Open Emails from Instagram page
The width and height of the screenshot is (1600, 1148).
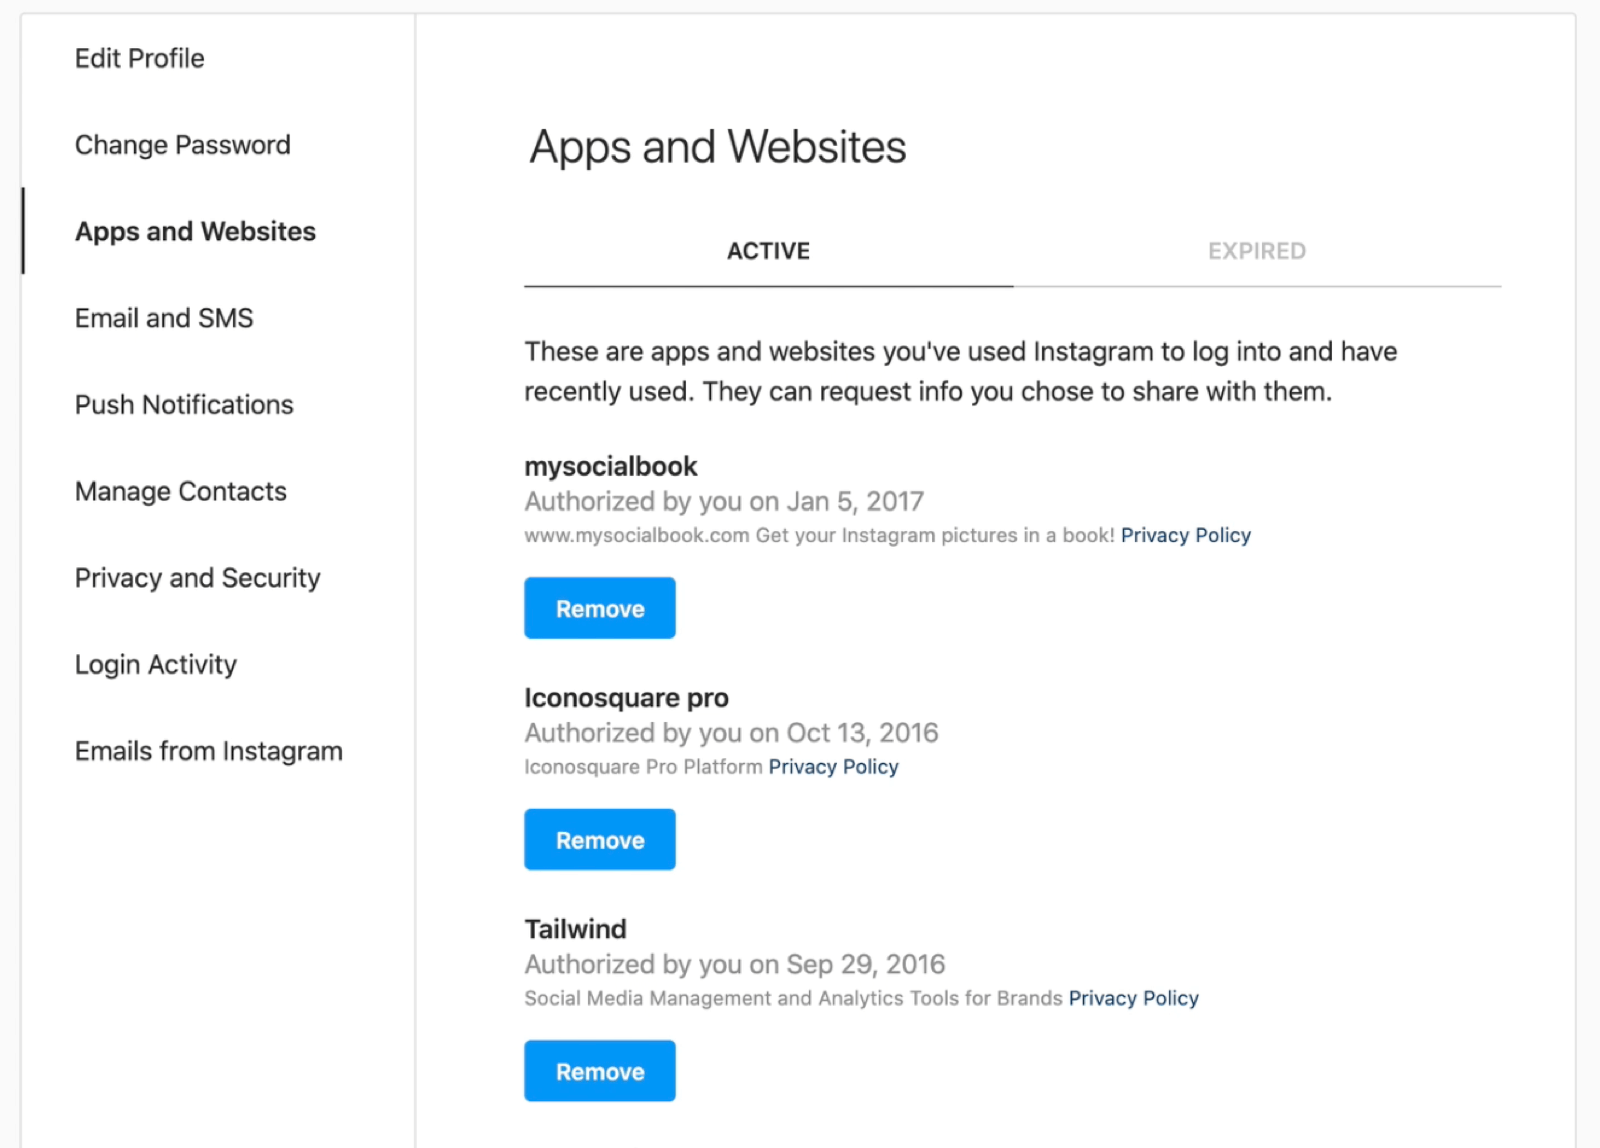click(x=209, y=751)
